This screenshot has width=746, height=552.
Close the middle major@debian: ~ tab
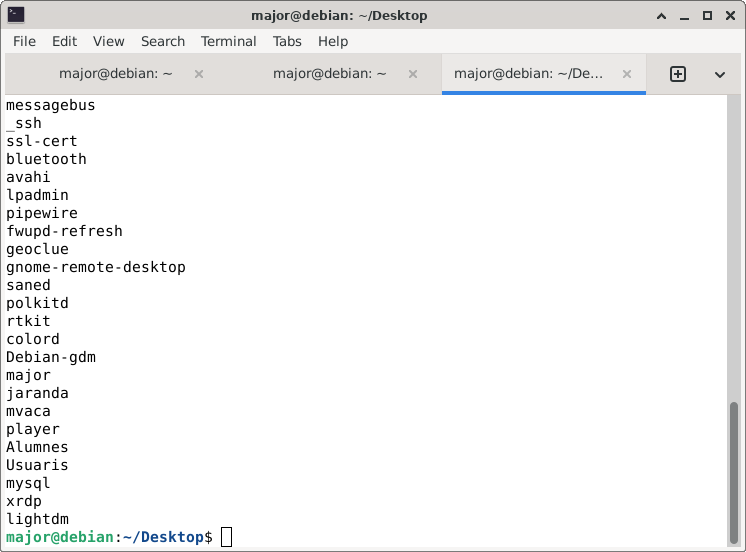coord(413,74)
